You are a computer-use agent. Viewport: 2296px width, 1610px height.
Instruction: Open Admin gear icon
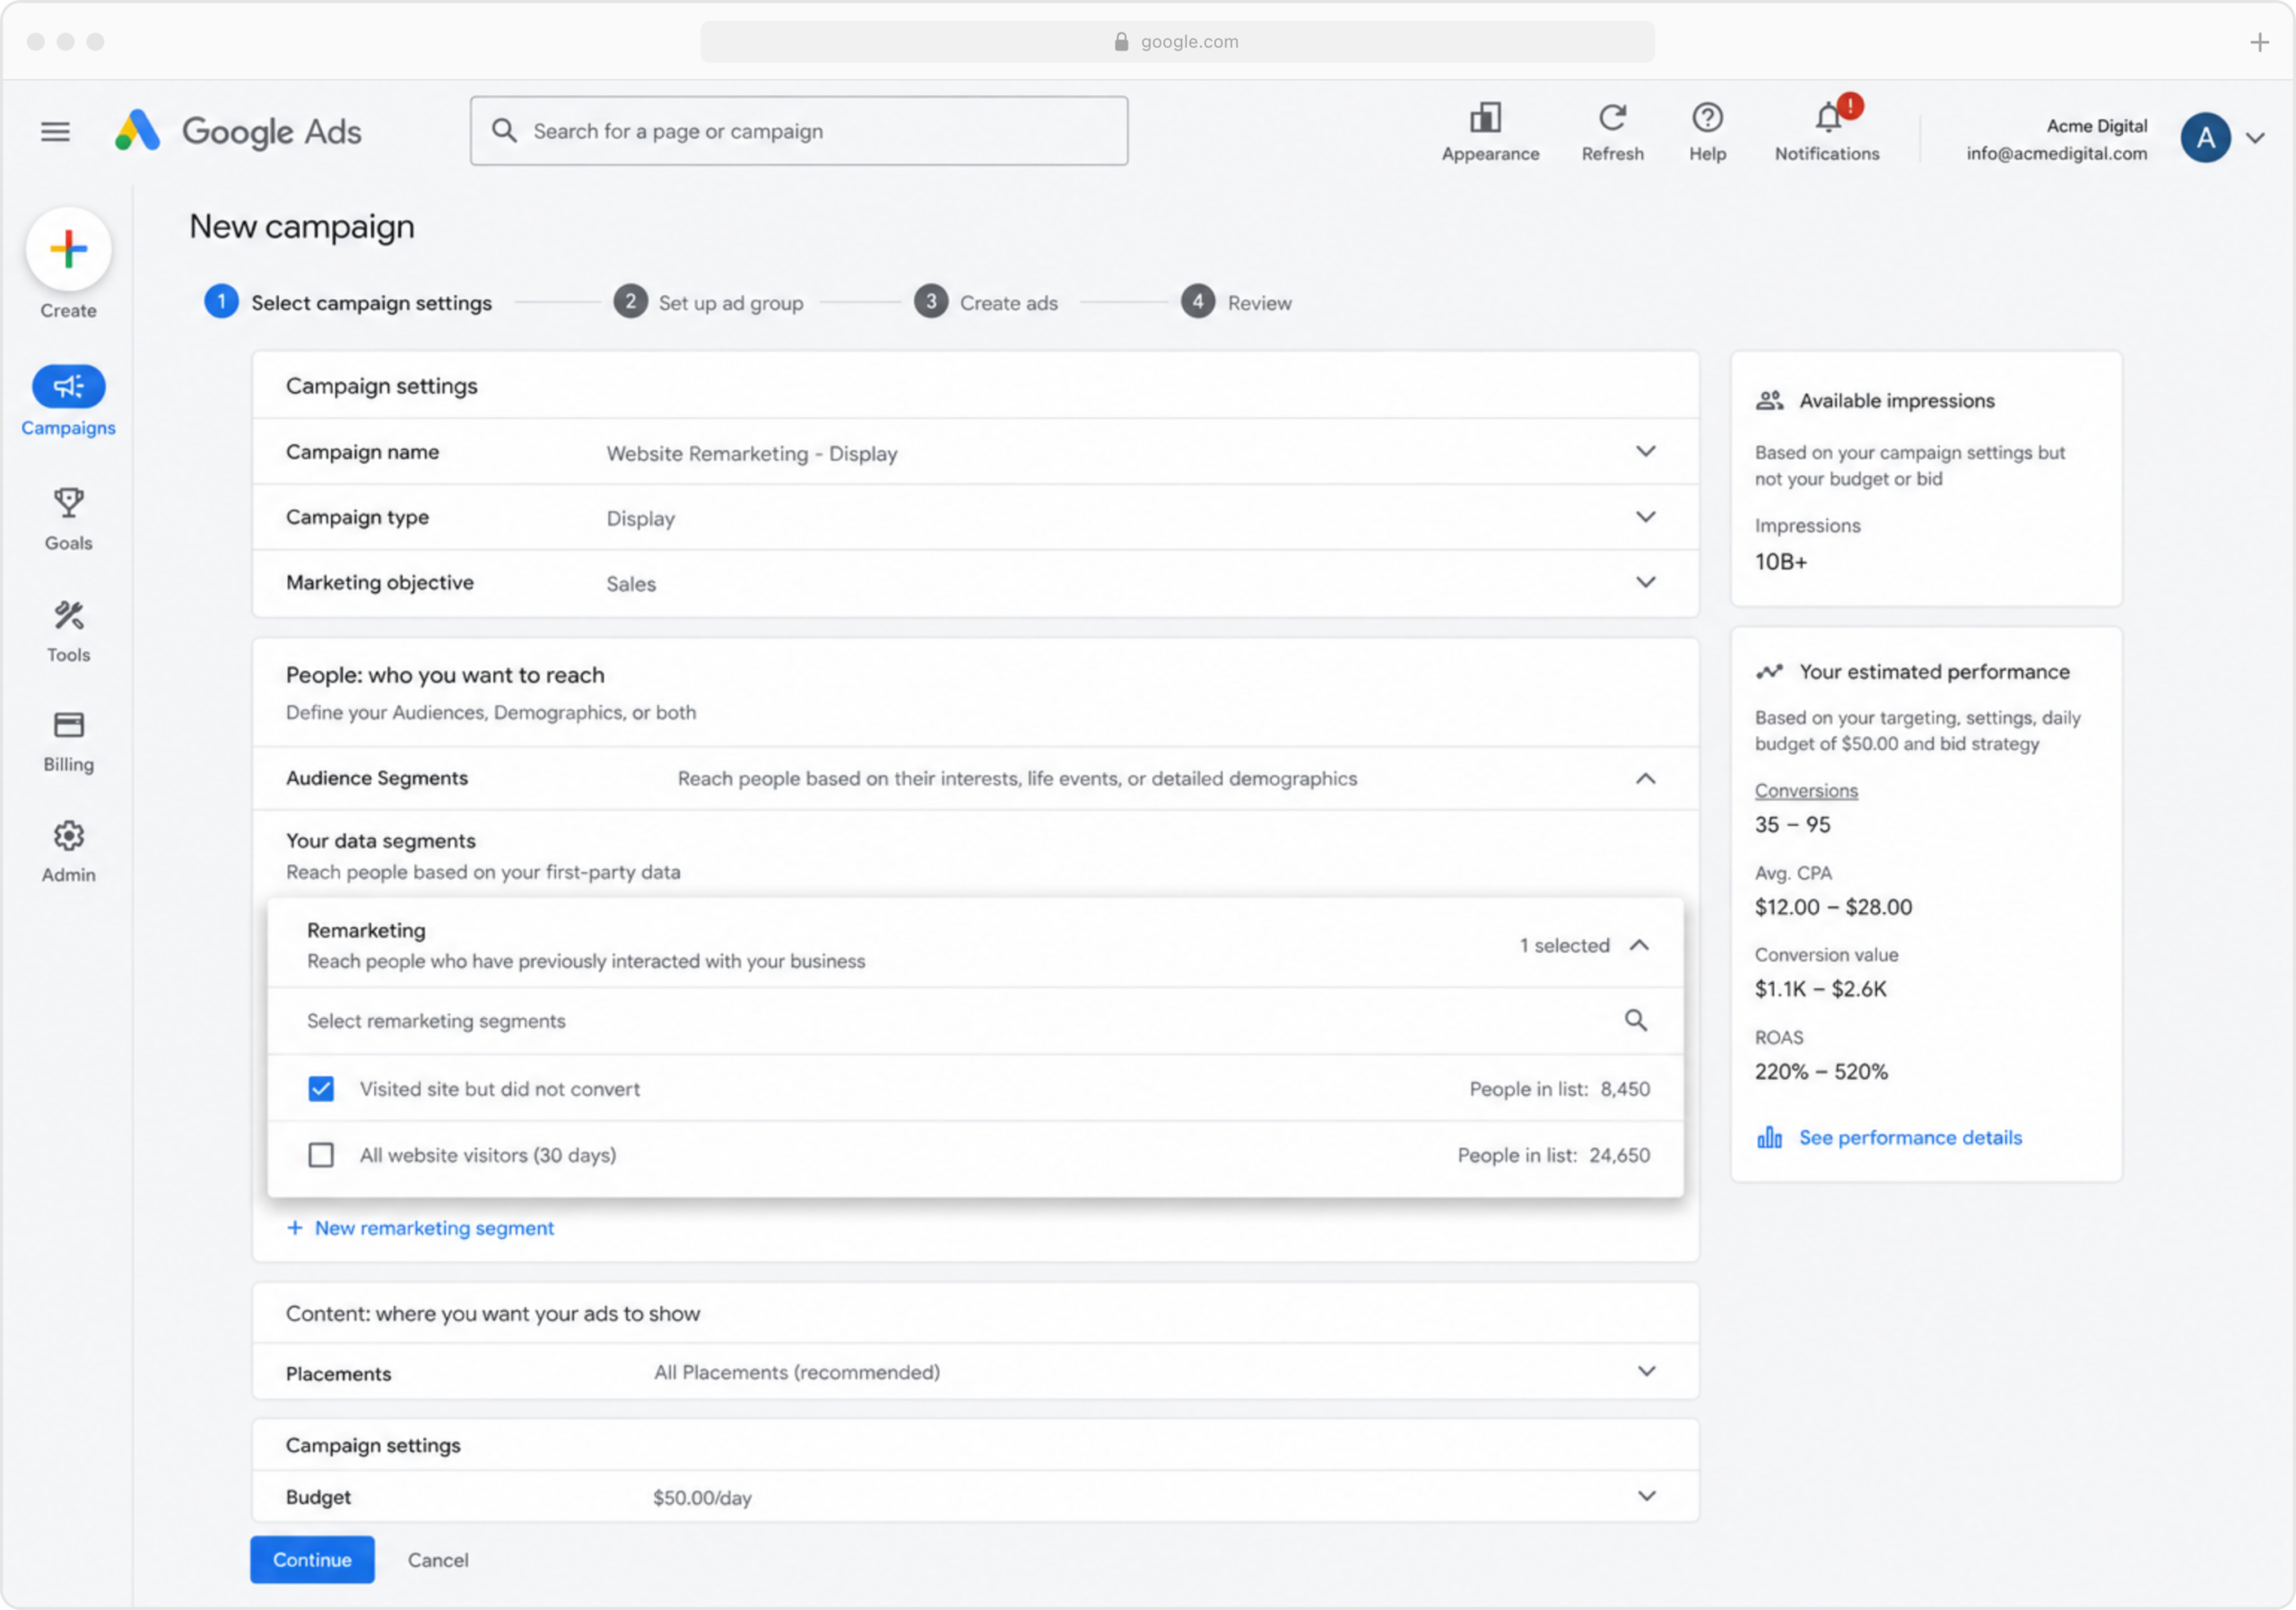coord(68,835)
